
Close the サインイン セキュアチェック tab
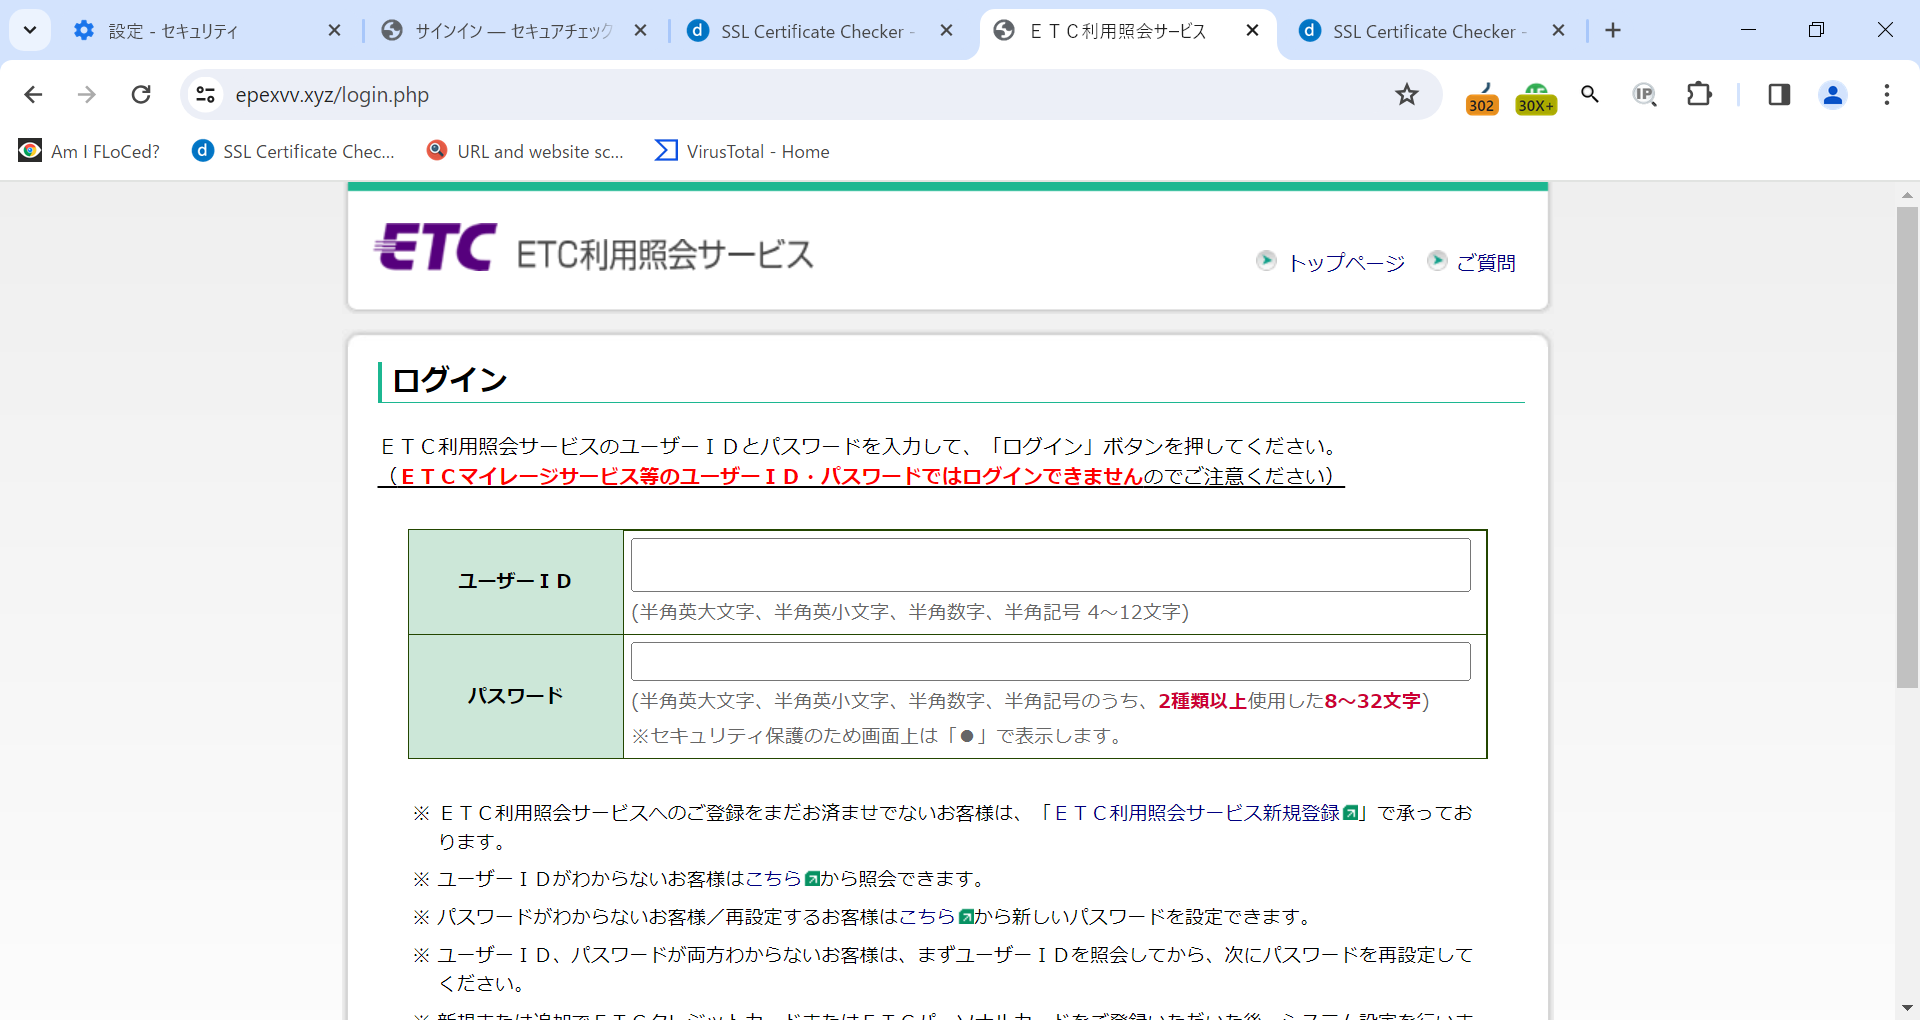coord(641,31)
